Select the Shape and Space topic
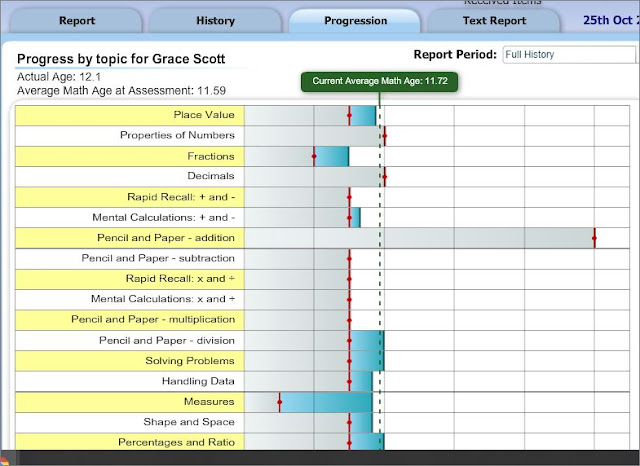Viewport: 640px width, 466px height. (189, 422)
